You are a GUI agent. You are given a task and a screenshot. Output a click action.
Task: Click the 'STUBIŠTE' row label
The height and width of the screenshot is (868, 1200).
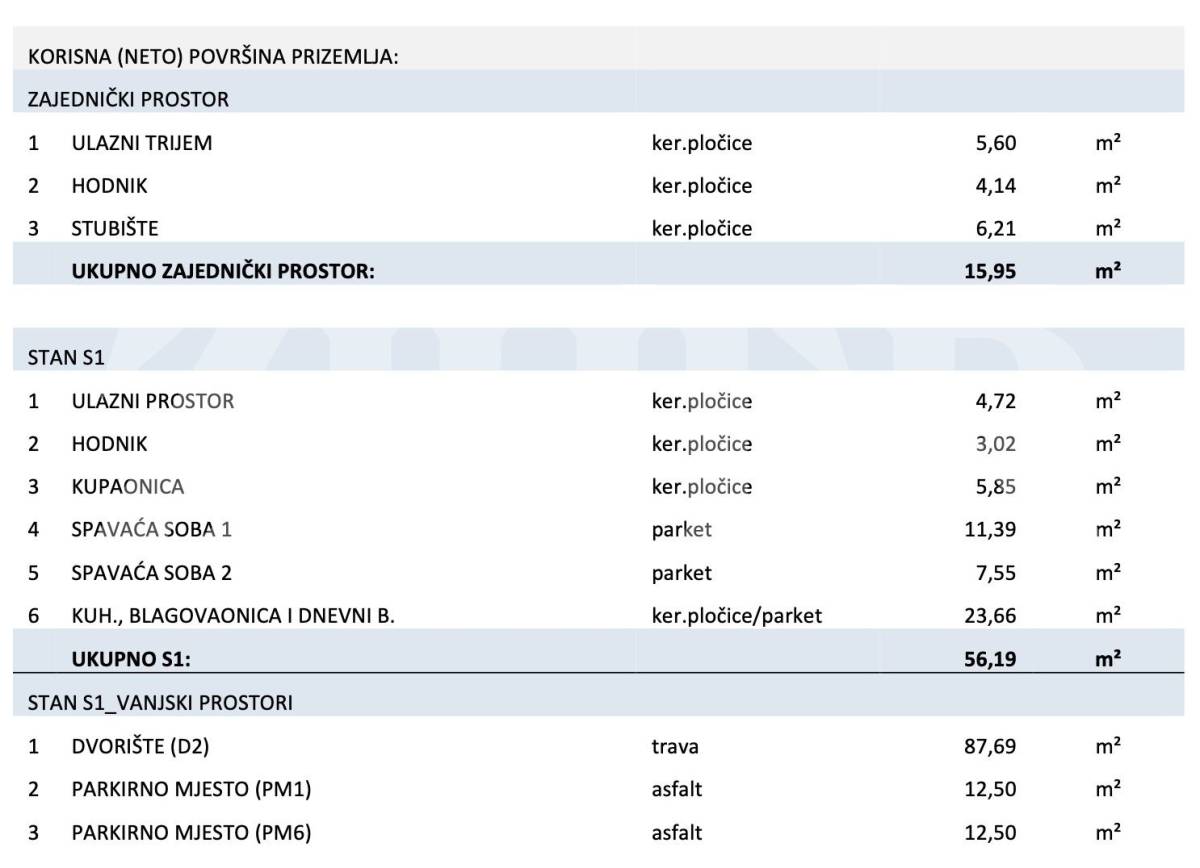tap(115, 229)
